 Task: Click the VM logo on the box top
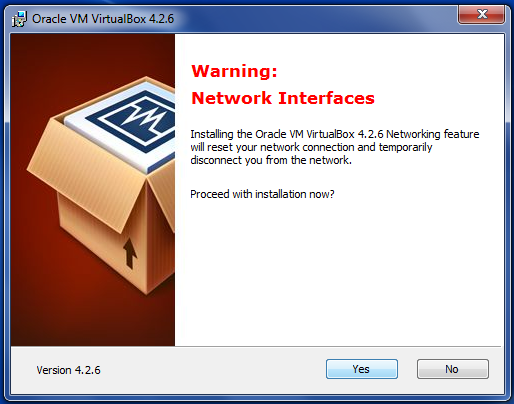pos(140,120)
